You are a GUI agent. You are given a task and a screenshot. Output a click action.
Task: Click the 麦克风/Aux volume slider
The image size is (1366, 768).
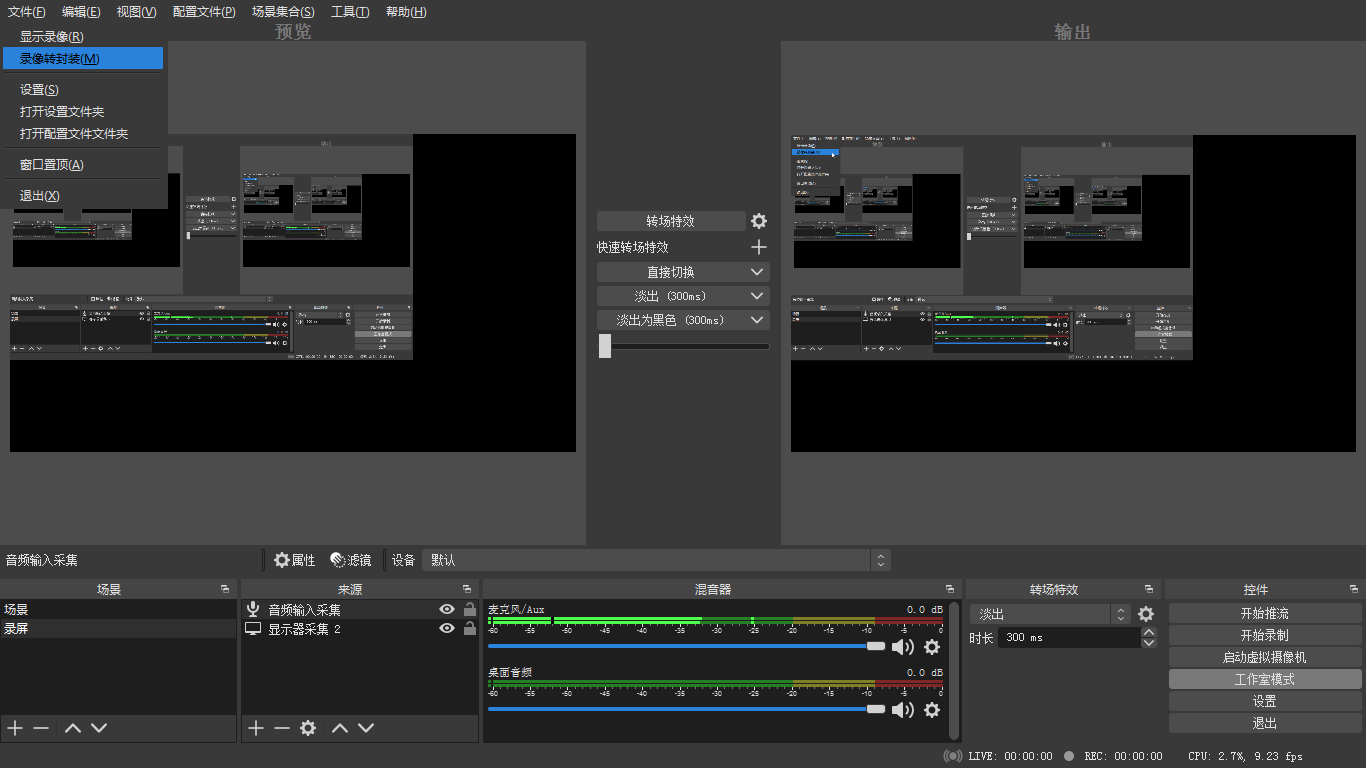click(680, 647)
